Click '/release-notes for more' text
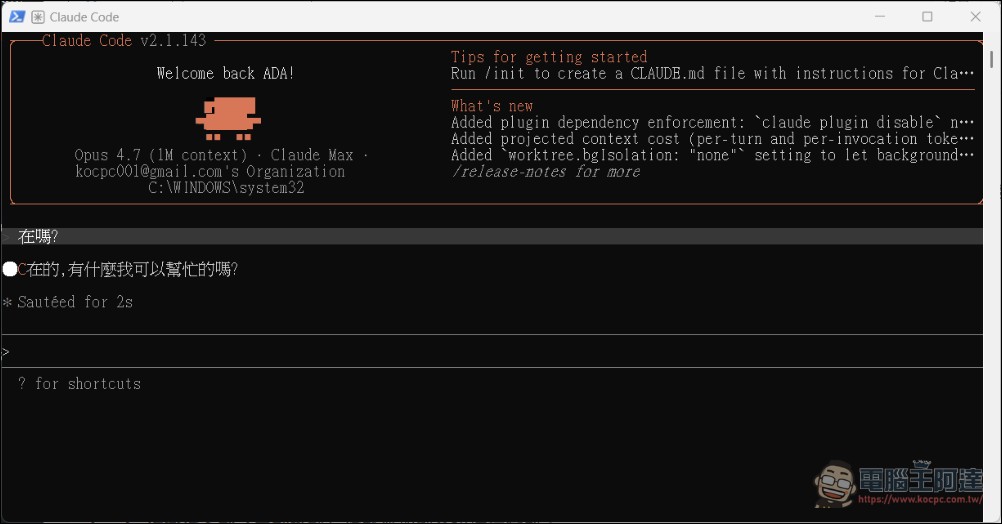The image size is (1002, 524). coord(546,171)
